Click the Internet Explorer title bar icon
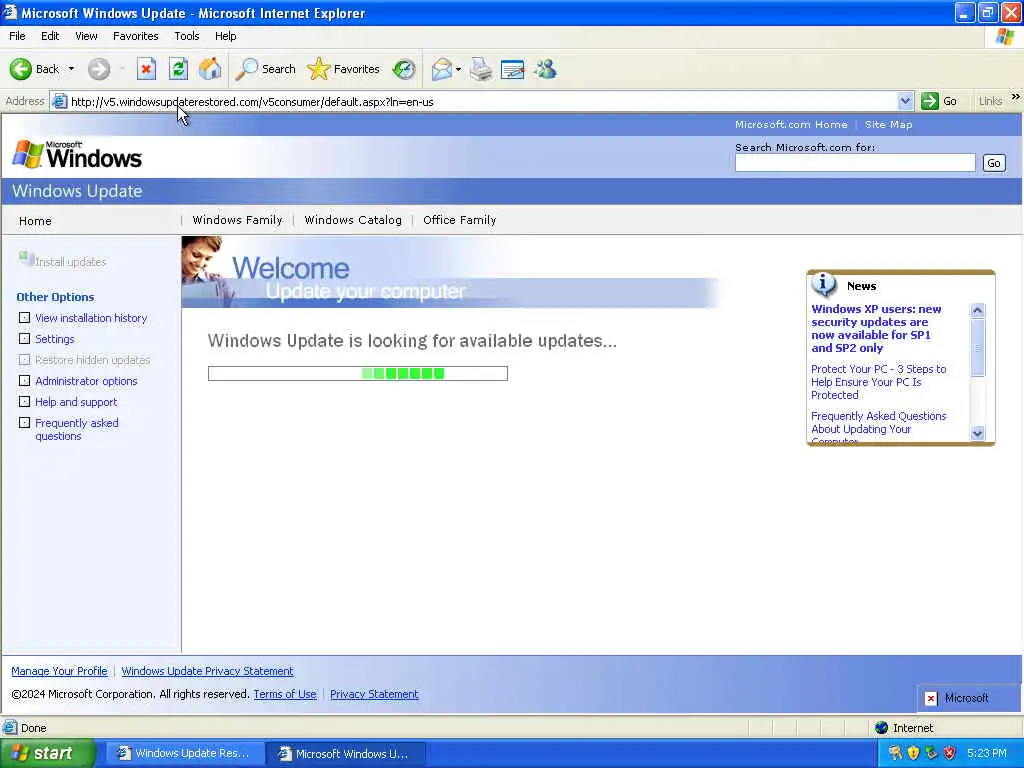 click(x=10, y=12)
